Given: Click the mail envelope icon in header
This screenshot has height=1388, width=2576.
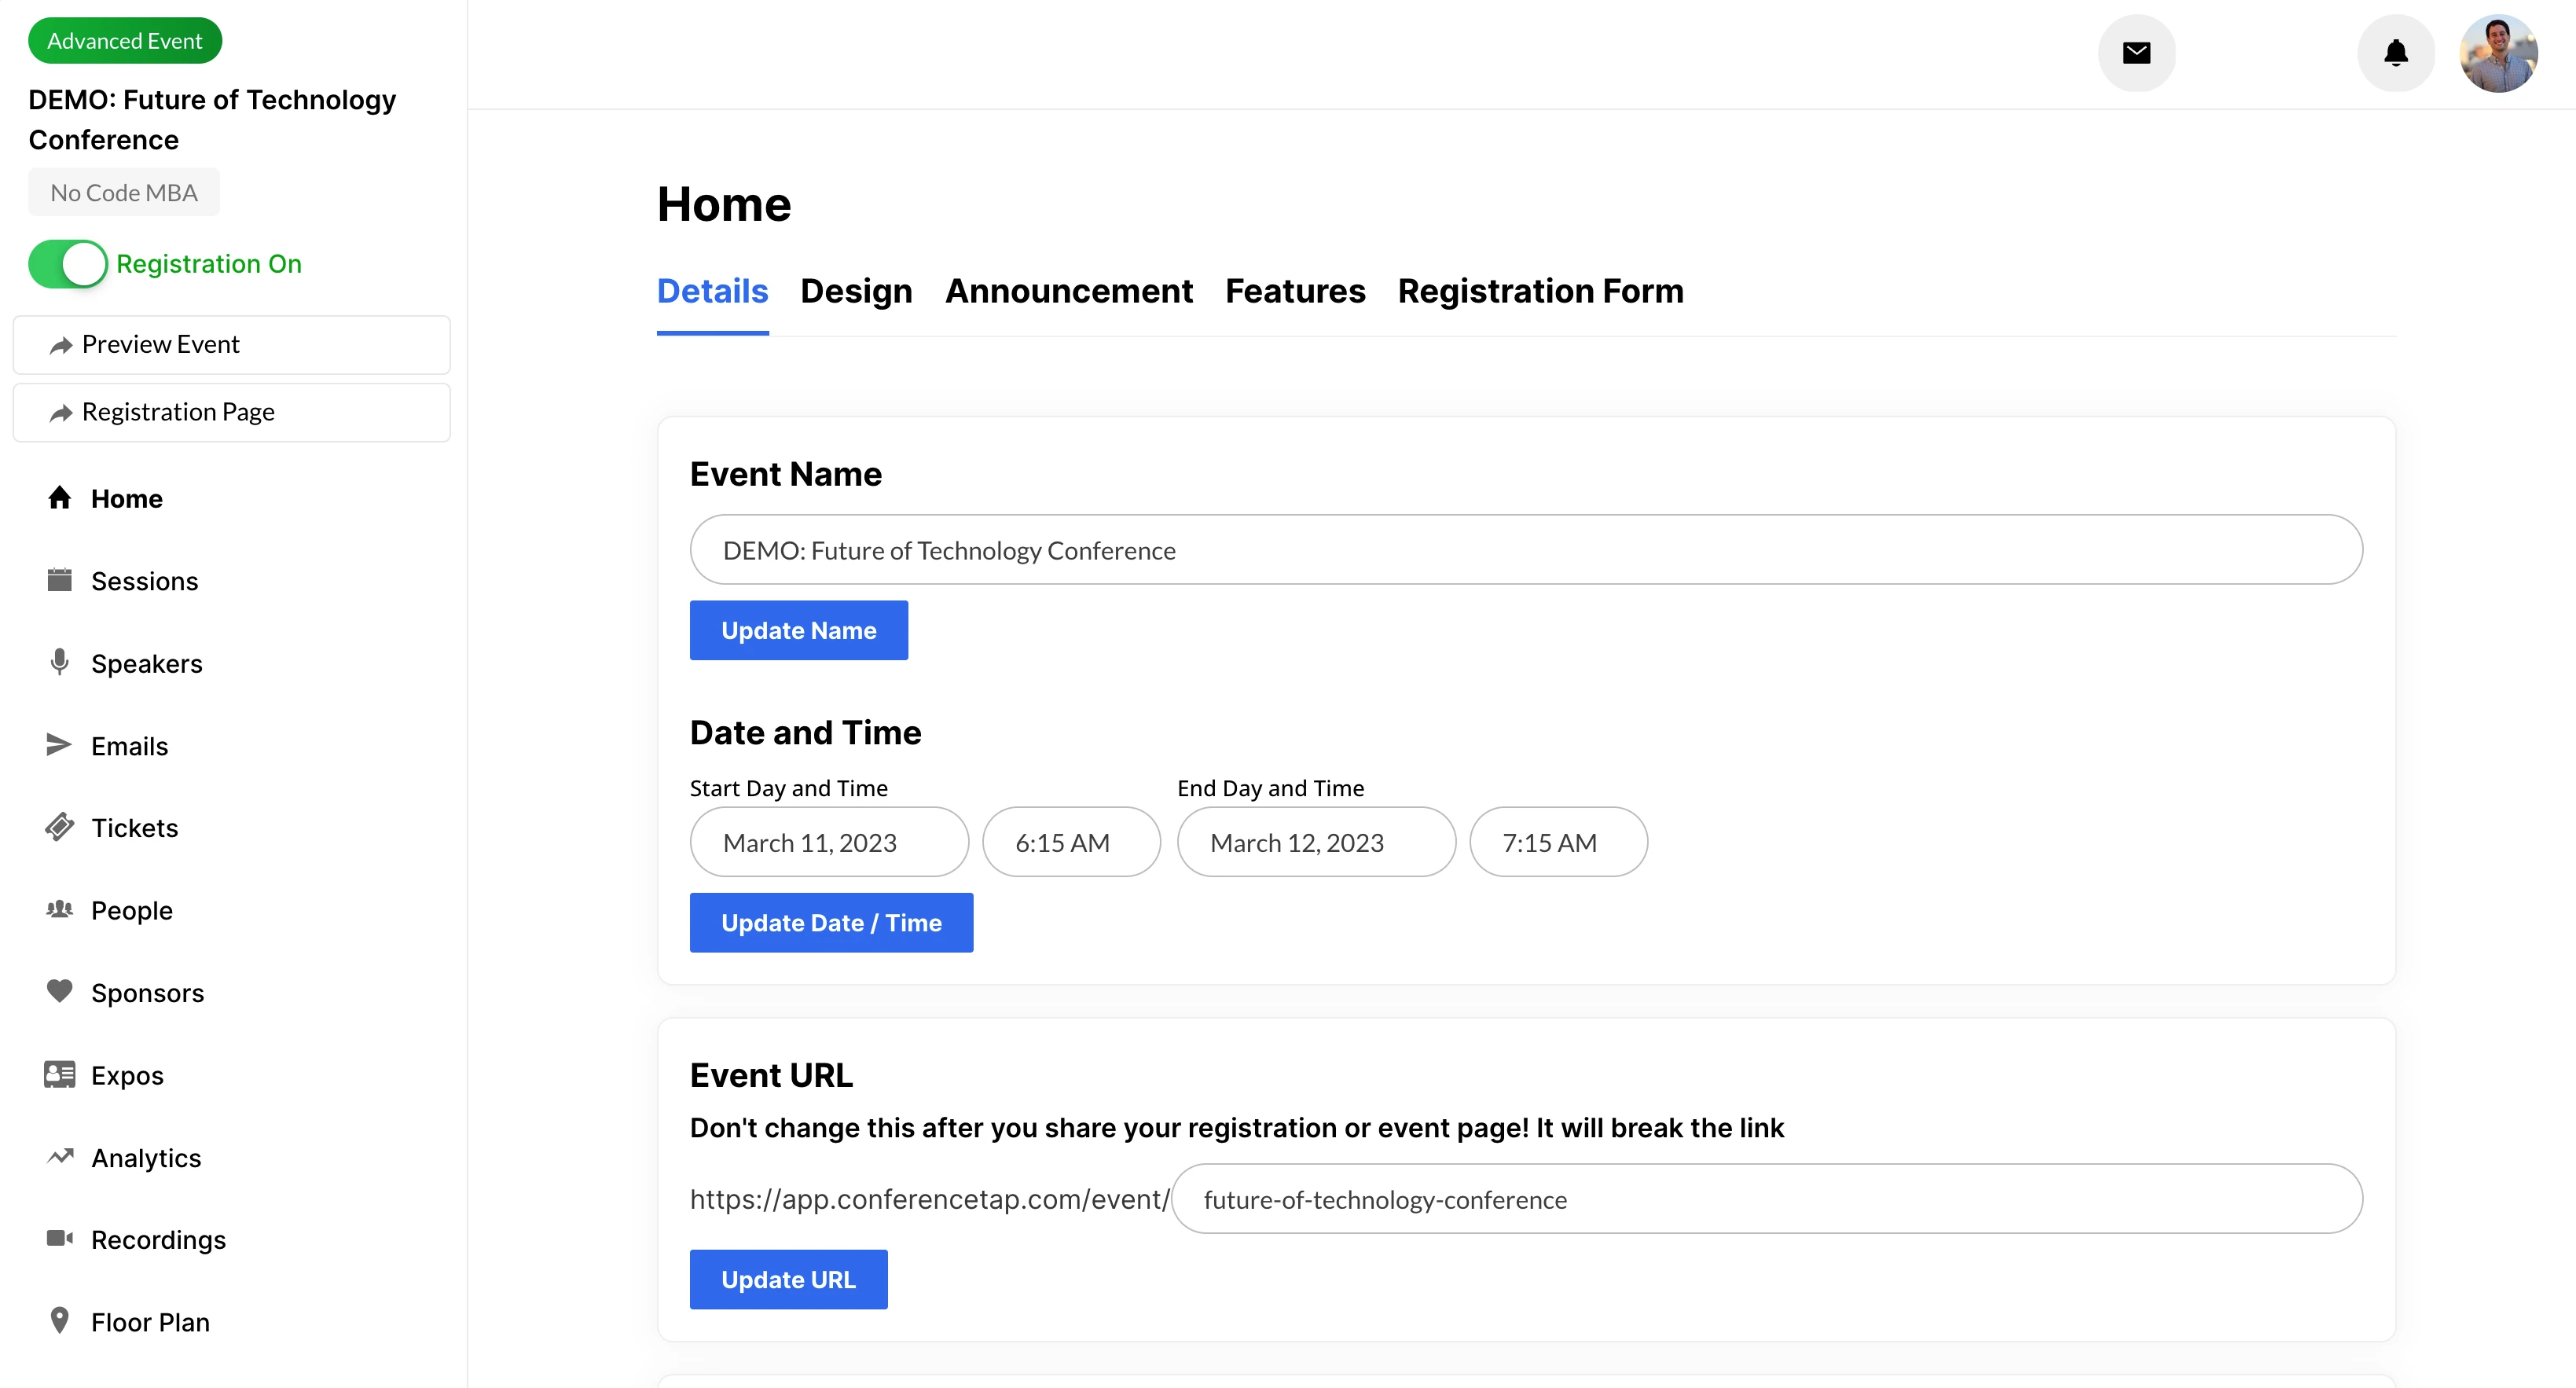Looking at the screenshot, I should (x=2136, y=53).
